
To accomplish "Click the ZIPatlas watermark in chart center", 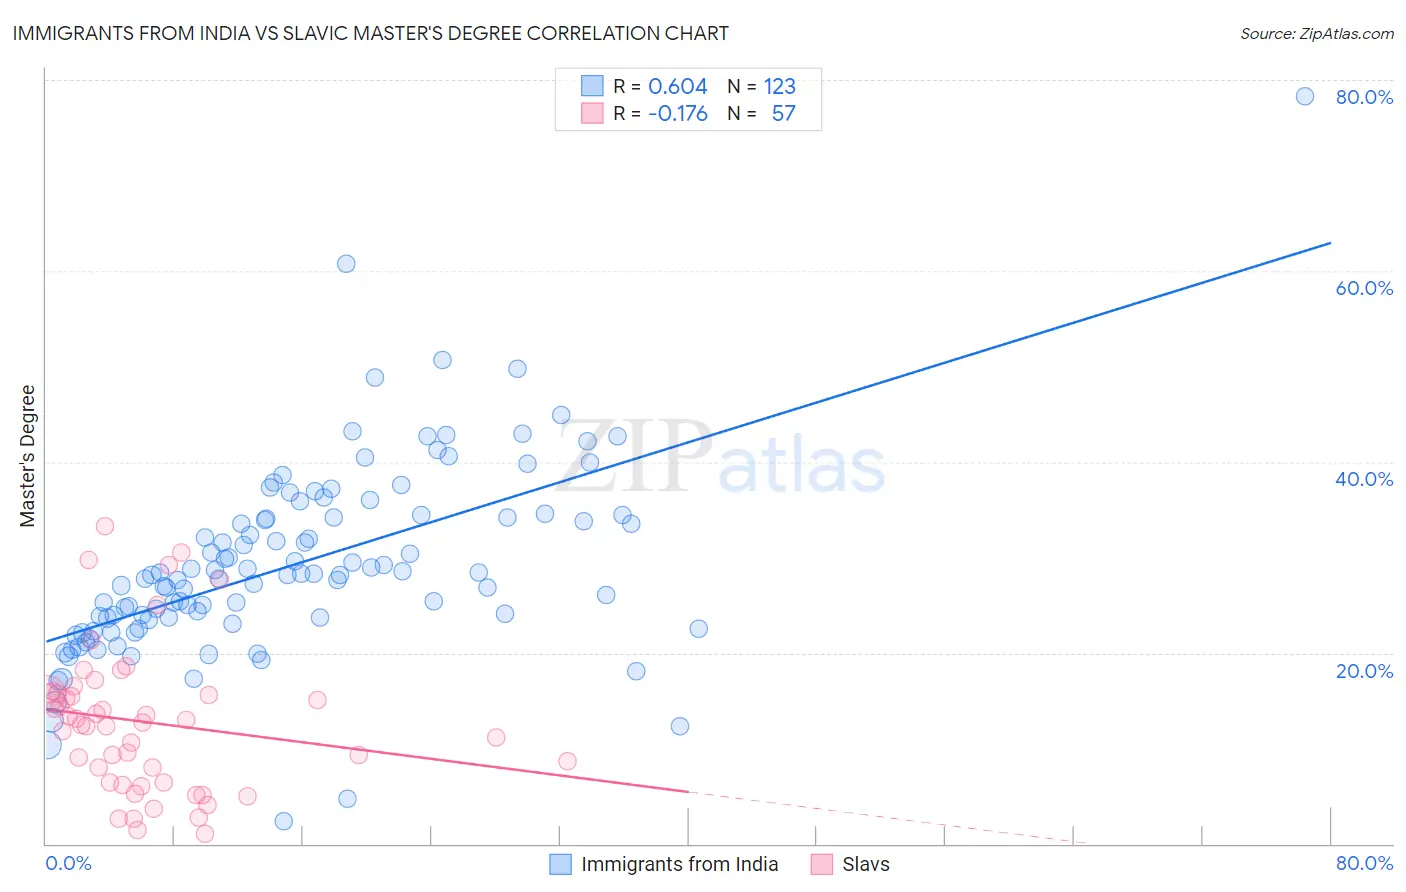I will coord(721,458).
